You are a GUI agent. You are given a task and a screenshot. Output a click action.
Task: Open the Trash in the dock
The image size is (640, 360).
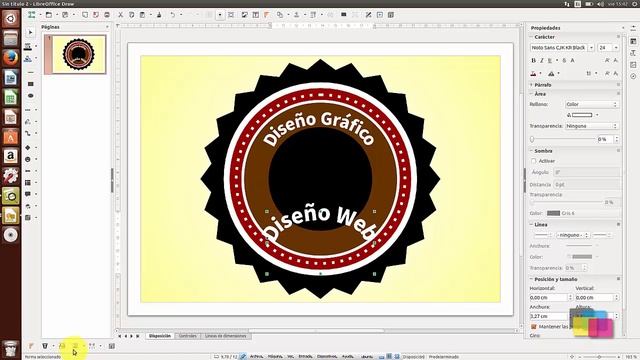[11, 349]
